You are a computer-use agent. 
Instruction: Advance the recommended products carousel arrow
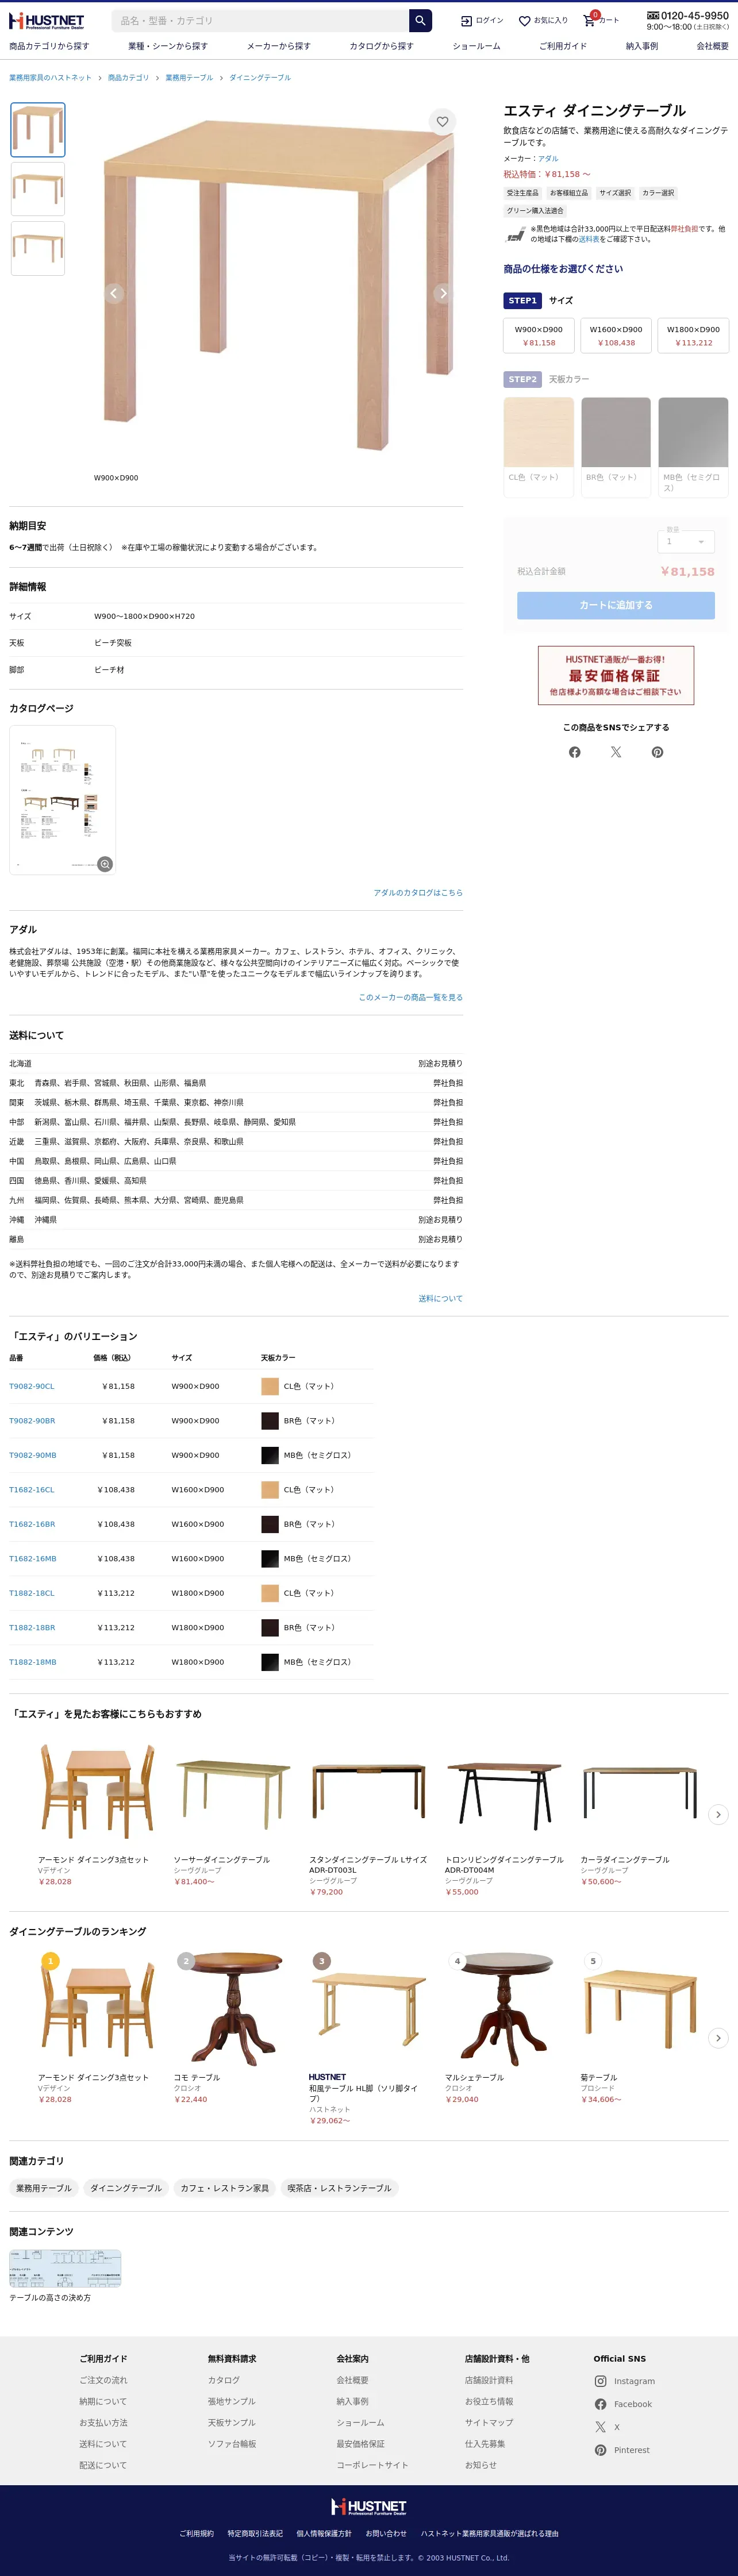point(718,1814)
